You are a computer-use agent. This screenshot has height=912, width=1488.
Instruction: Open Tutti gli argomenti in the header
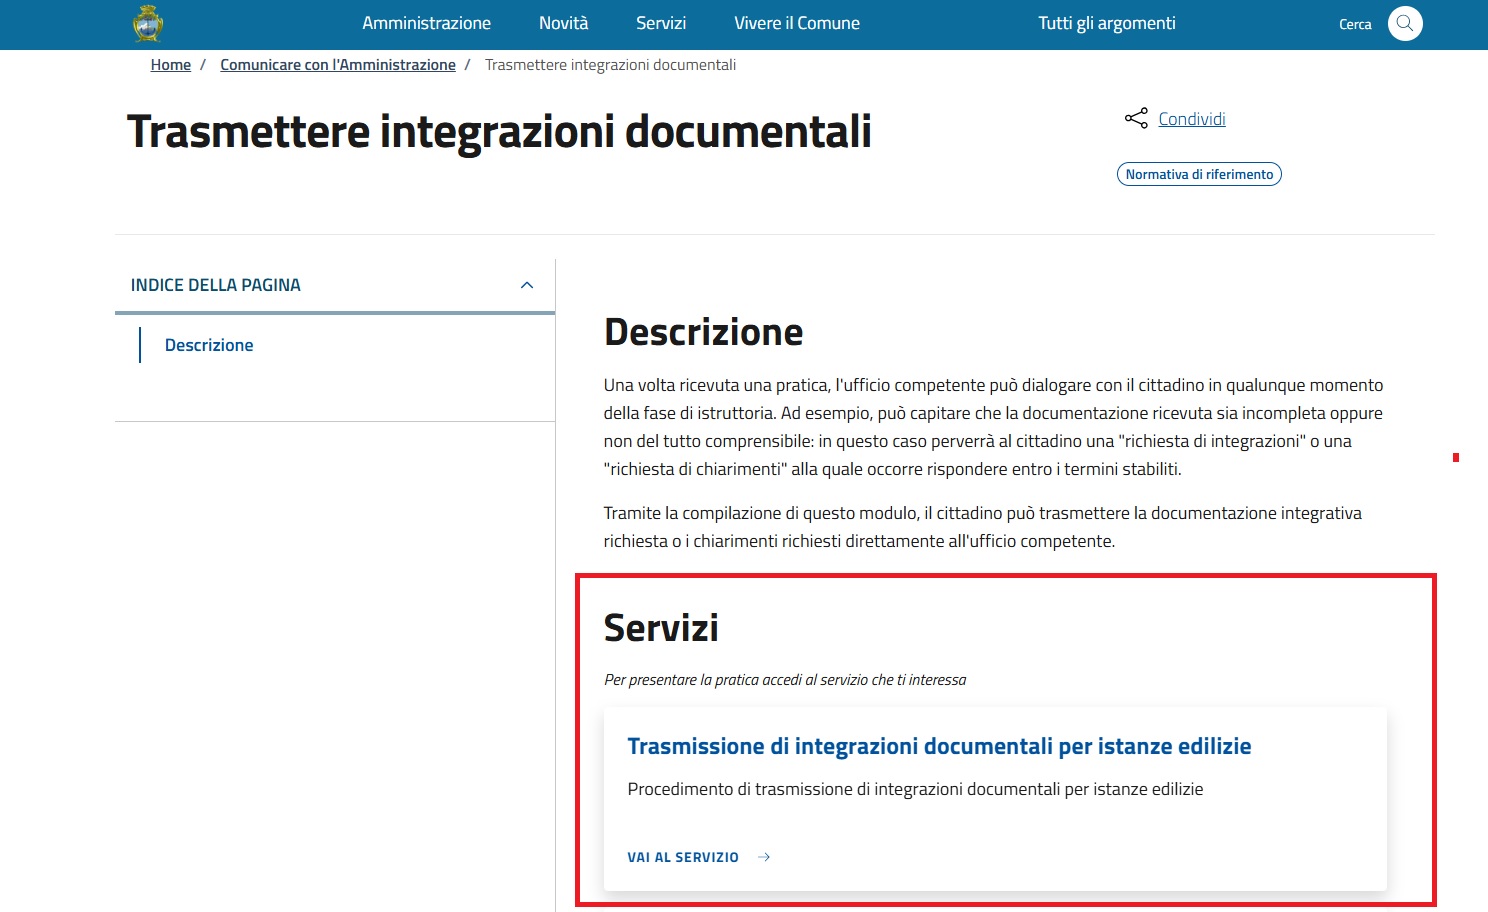click(x=1106, y=23)
